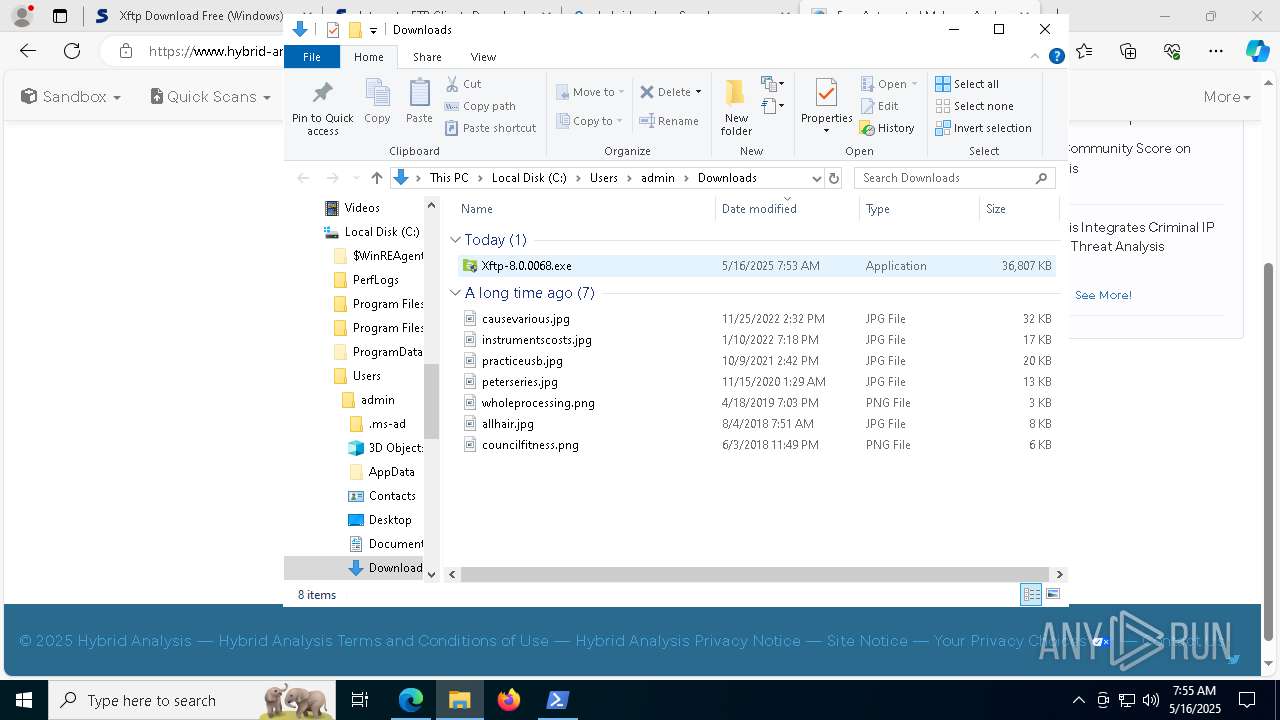Open Firefox from taskbar

tap(509, 700)
